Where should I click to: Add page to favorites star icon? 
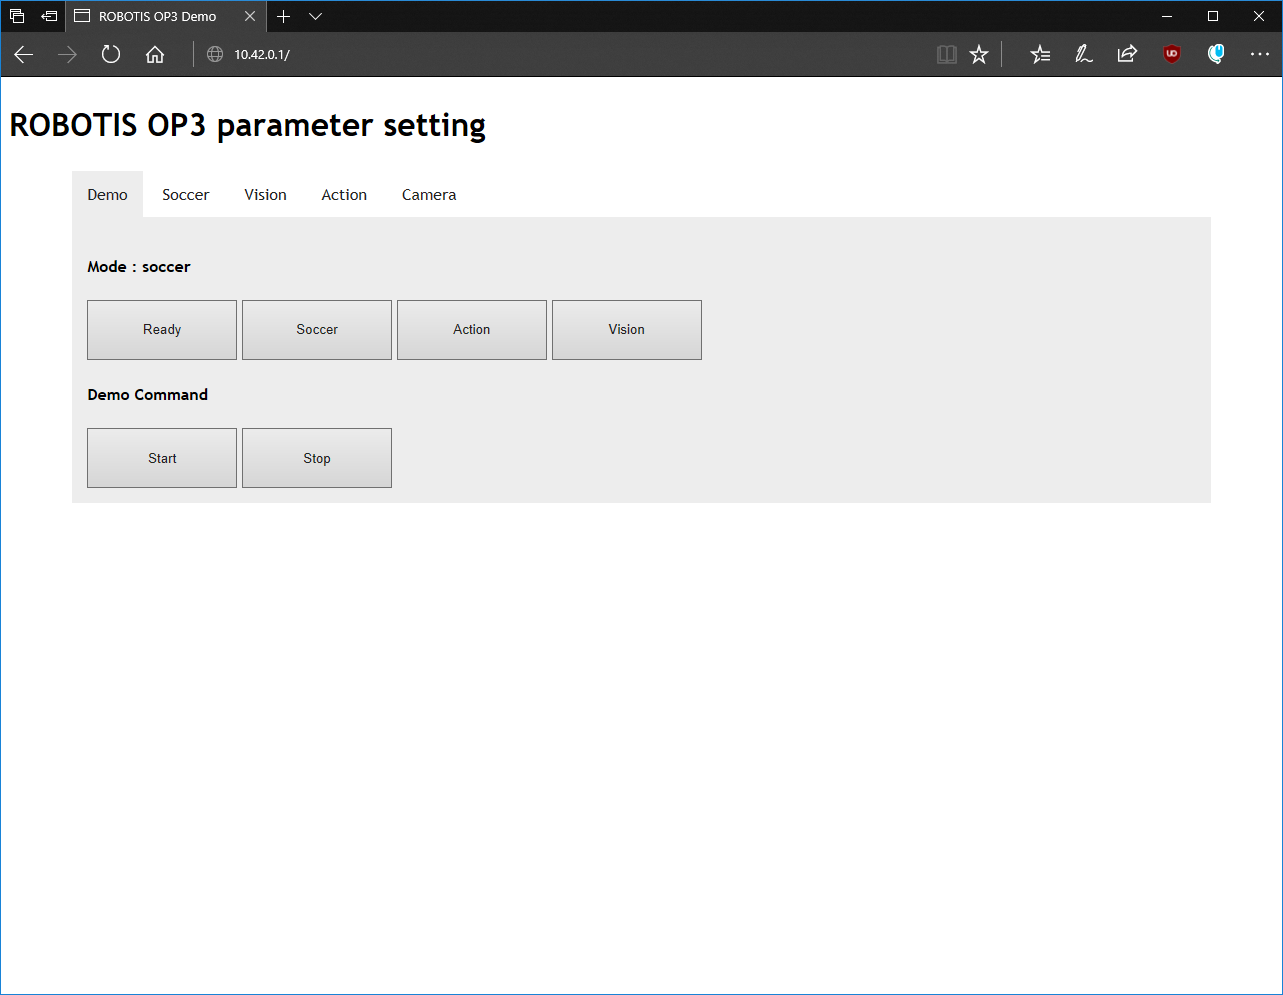[979, 55]
